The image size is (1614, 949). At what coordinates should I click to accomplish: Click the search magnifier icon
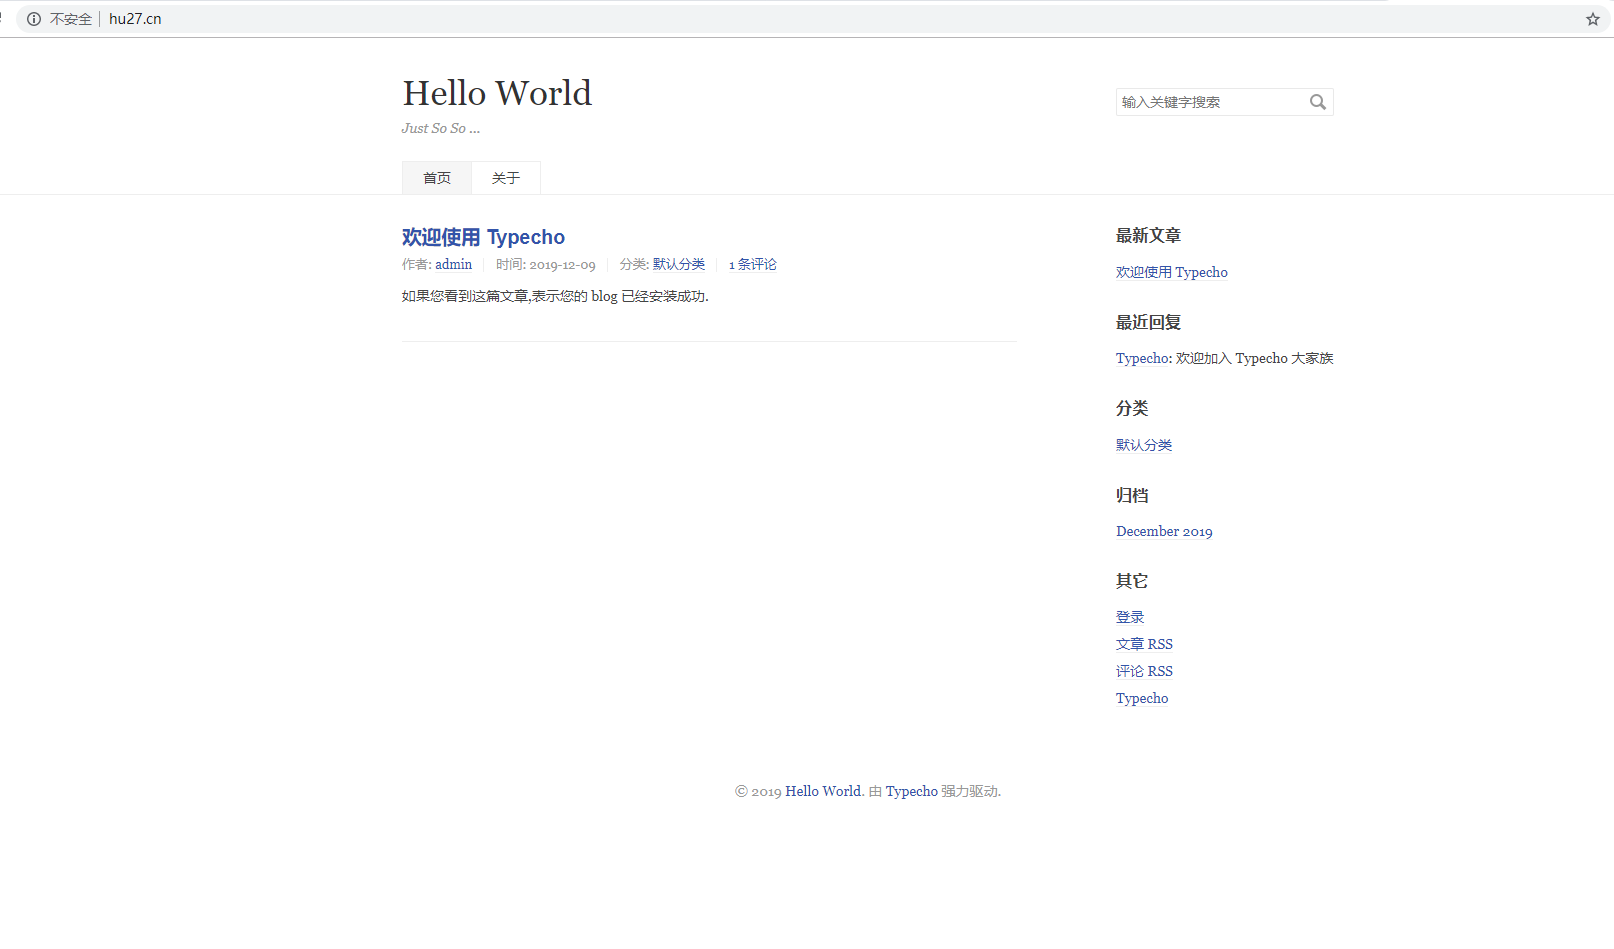point(1318,102)
